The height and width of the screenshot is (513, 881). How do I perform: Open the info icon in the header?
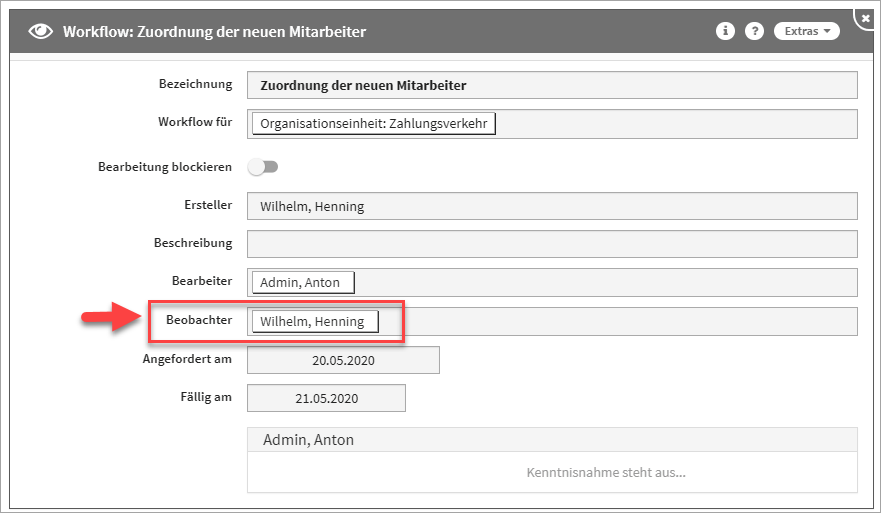tap(725, 31)
